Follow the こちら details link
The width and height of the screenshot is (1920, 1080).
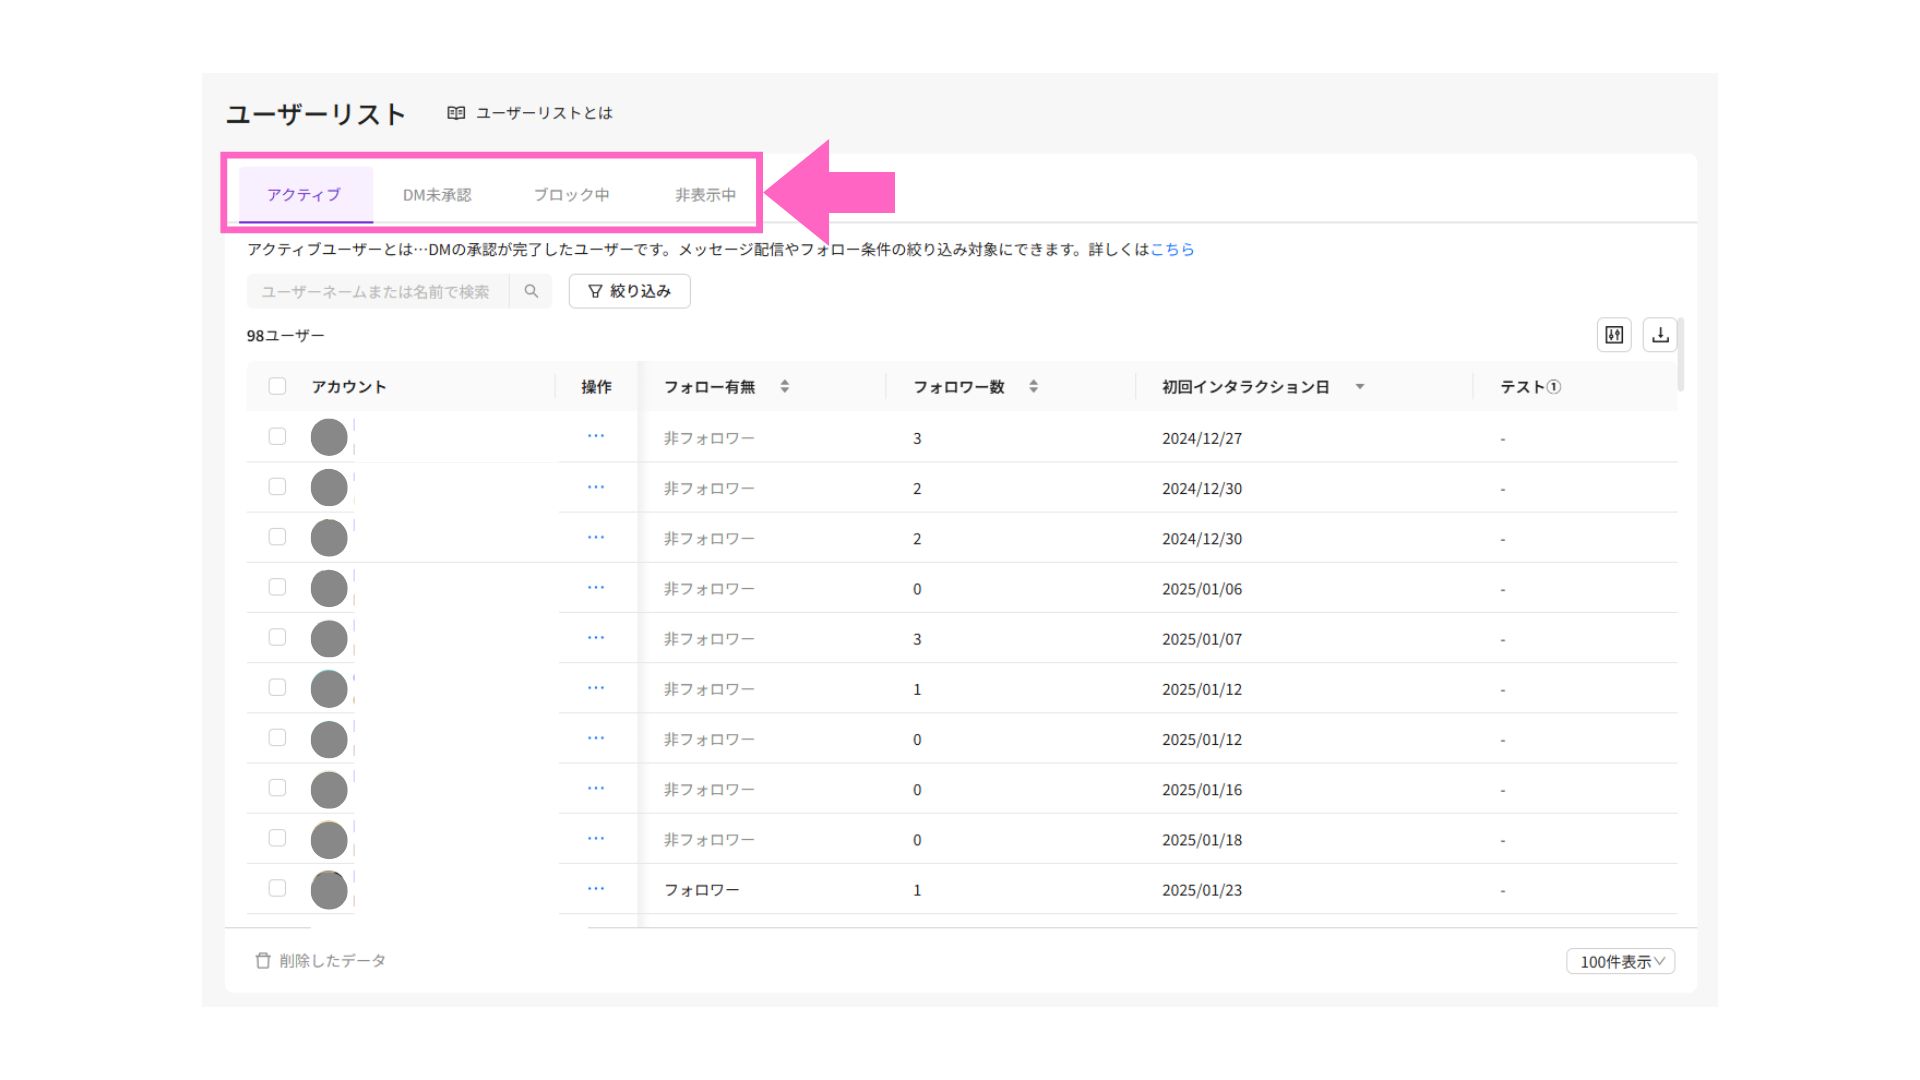pos(1172,249)
